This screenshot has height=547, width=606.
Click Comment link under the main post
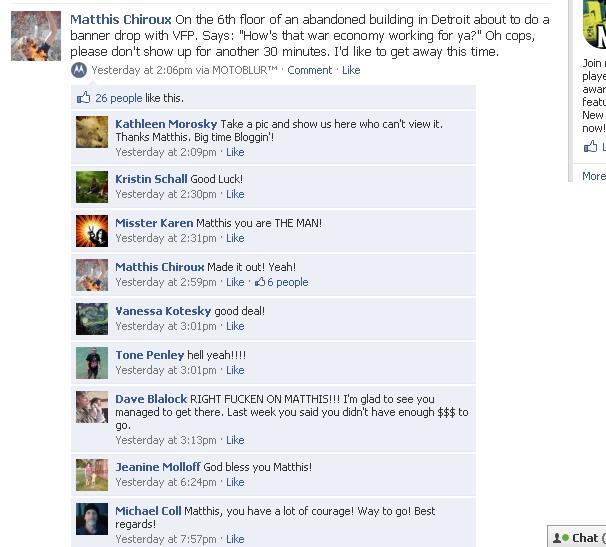click(x=310, y=70)
